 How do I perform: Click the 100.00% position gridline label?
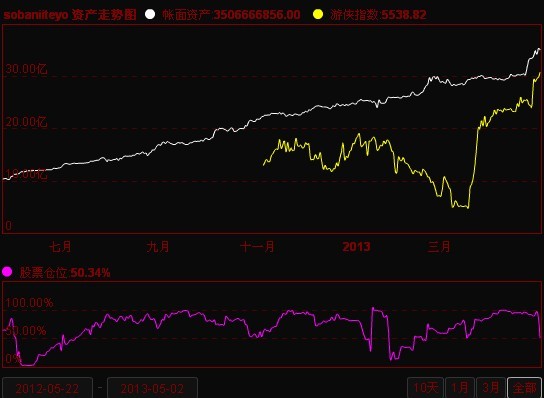coord(29,303)
